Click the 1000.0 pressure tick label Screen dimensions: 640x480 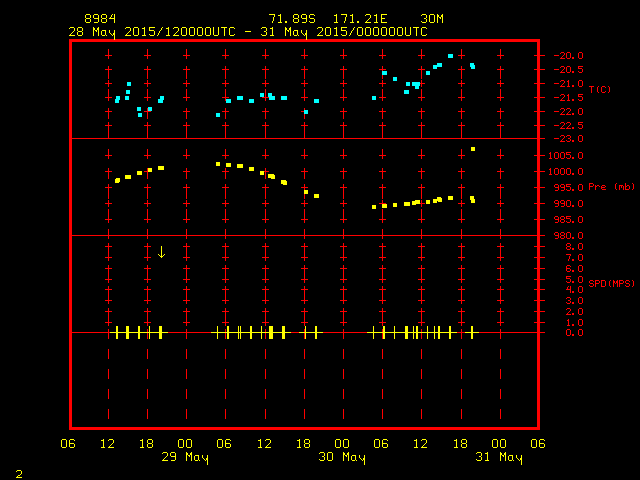(x=566, y=171)
